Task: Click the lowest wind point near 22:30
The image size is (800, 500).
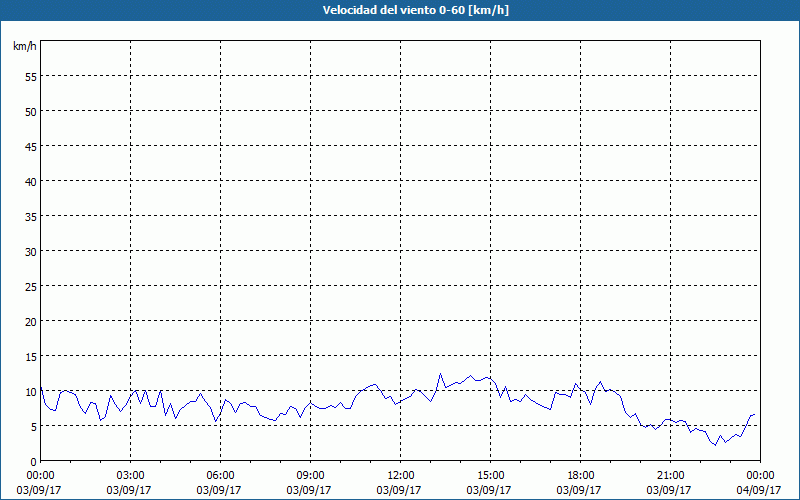Action: (x=715, y=445)
